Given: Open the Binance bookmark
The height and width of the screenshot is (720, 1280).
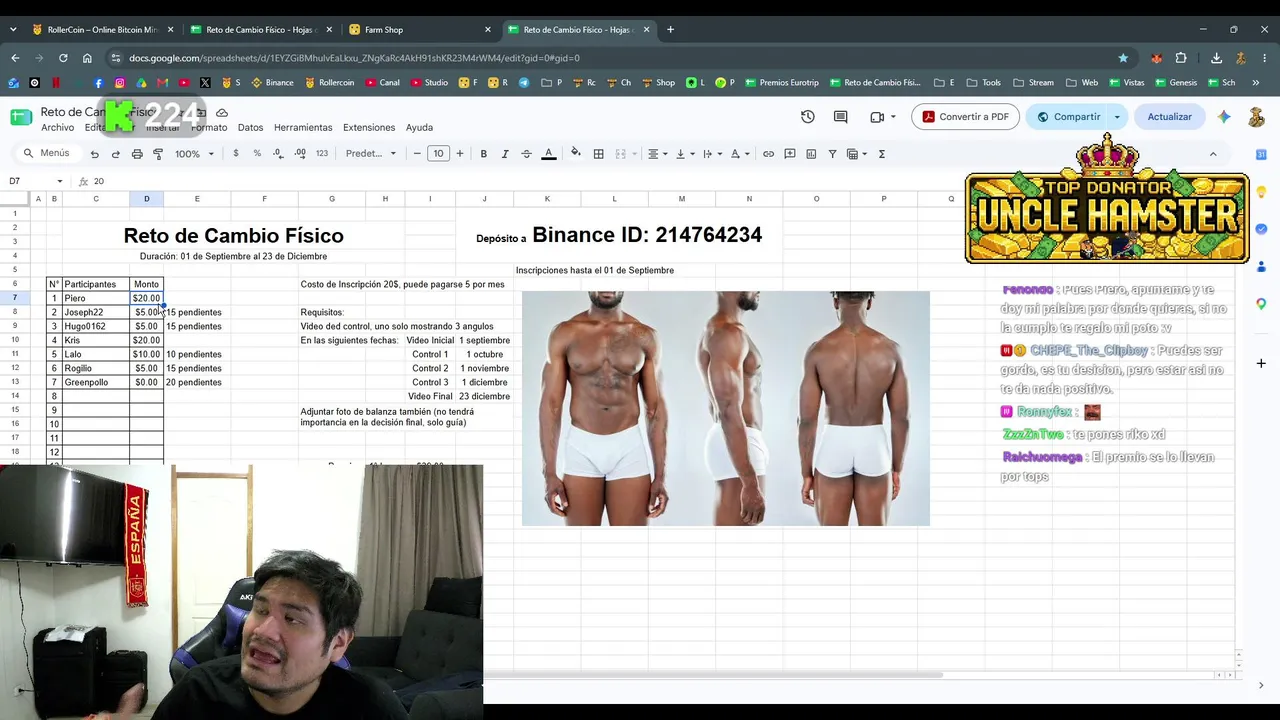Looking at the screenshot, I should point(272,83).
